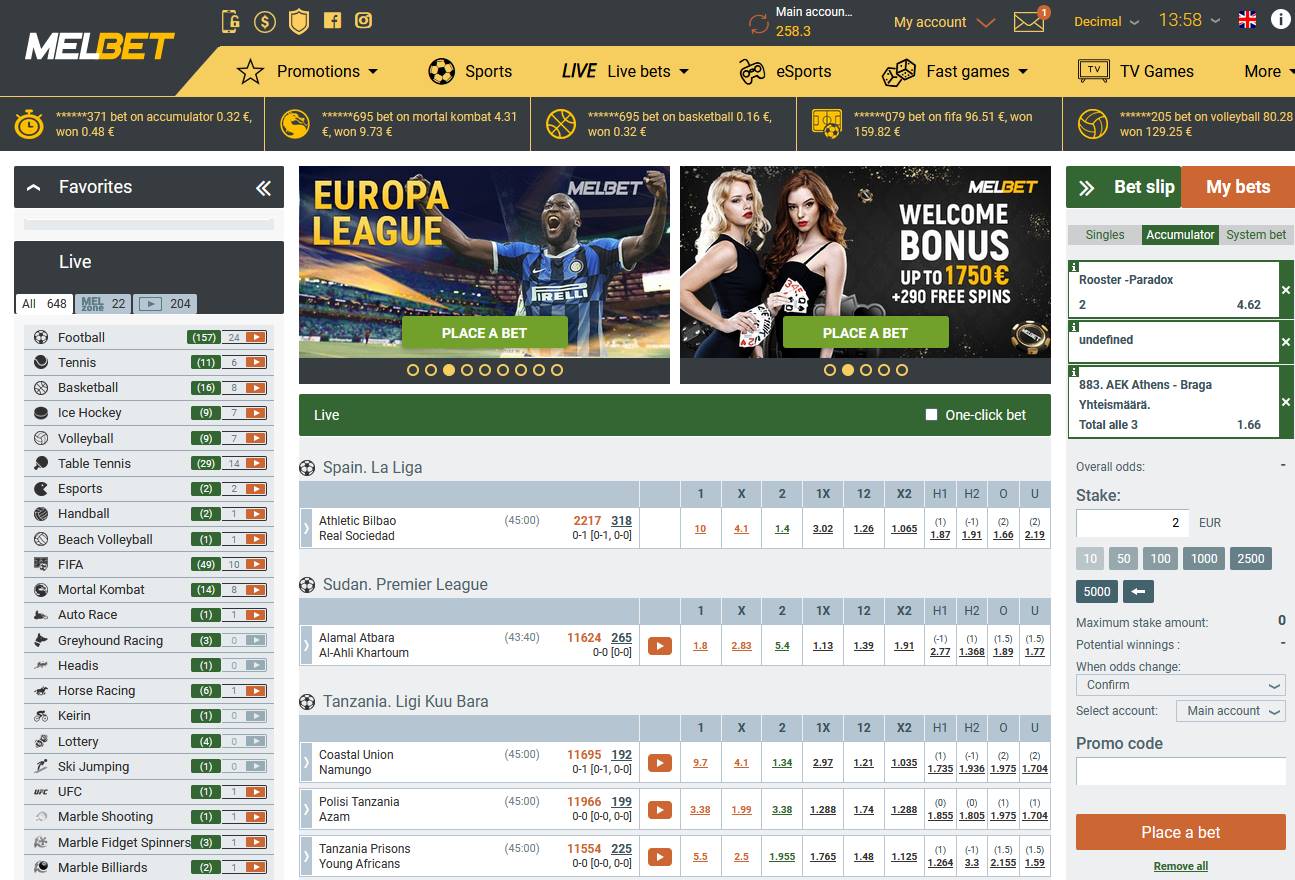Remove the undefined bet slip entry

[1286, 341]
